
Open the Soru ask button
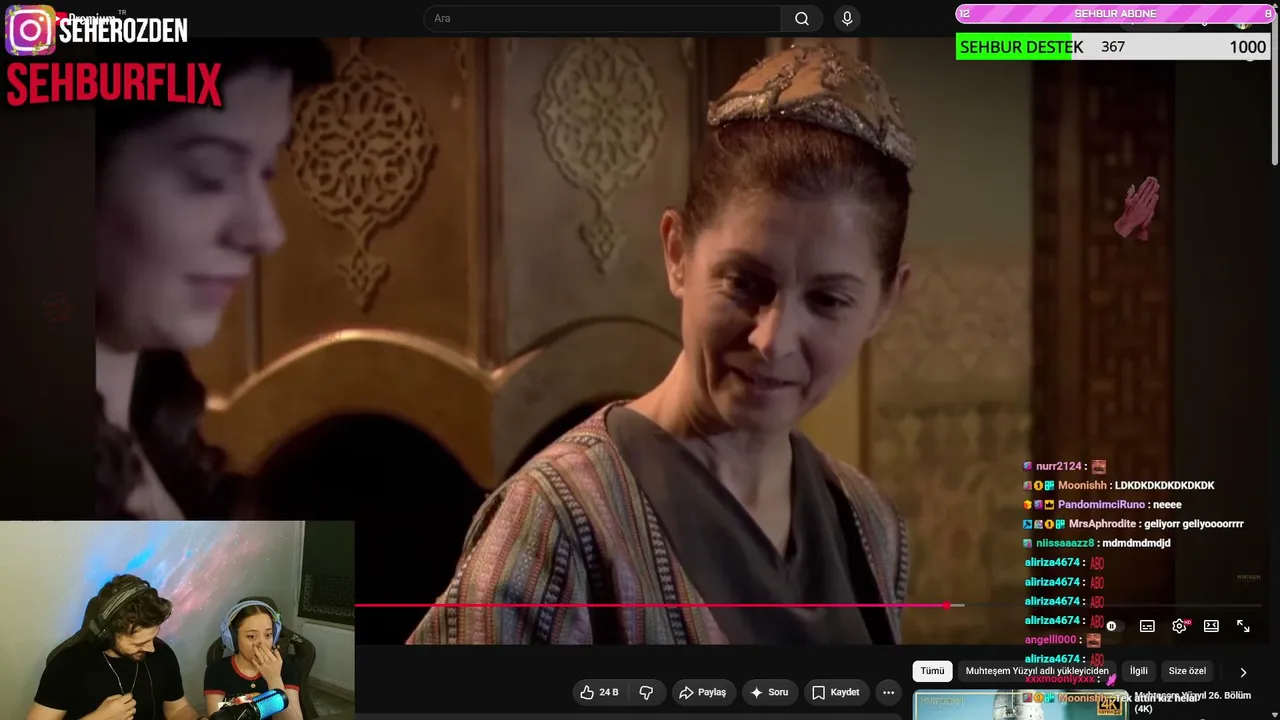769,692
